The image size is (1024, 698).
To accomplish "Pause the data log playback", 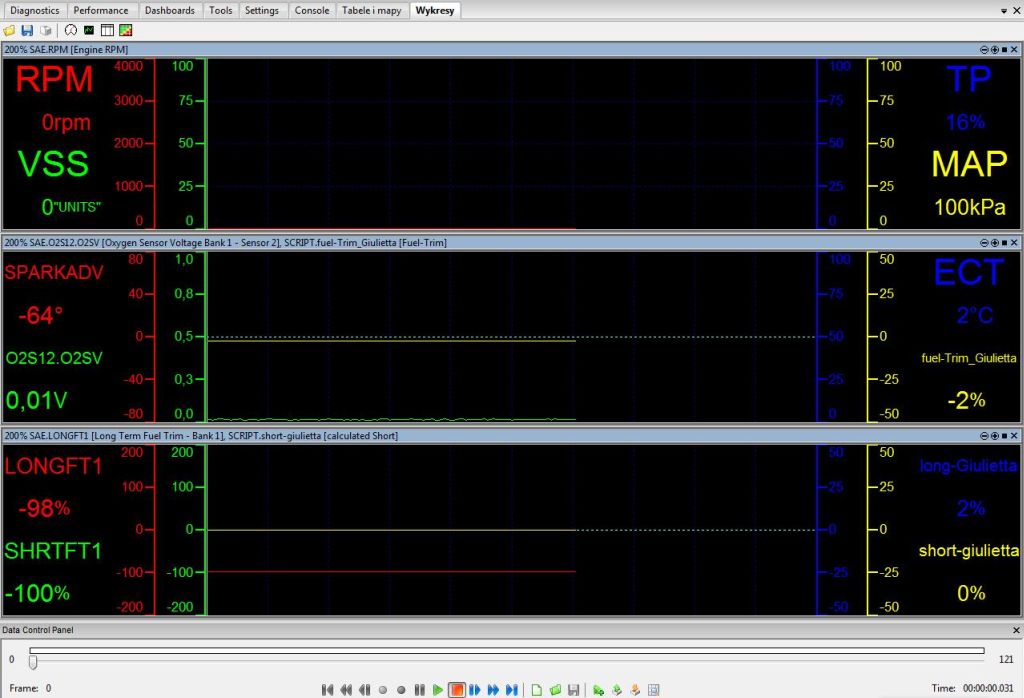I will (420, 690).
